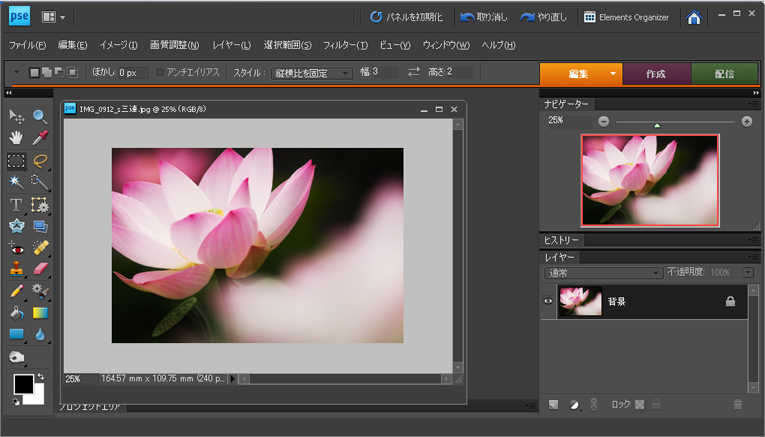Open the イメージ(I) menu
The image size is (765, 437).
pos(119,45)
